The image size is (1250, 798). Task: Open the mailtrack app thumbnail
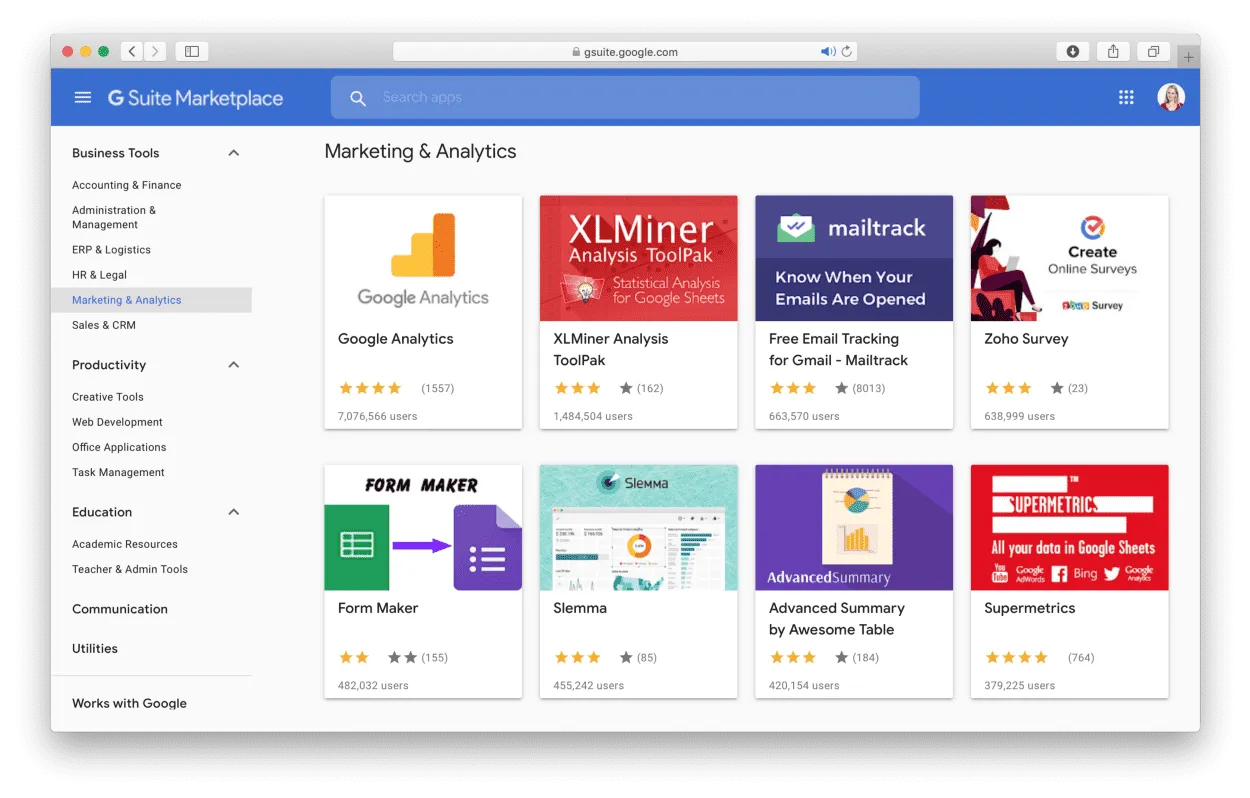coord(854,258)
